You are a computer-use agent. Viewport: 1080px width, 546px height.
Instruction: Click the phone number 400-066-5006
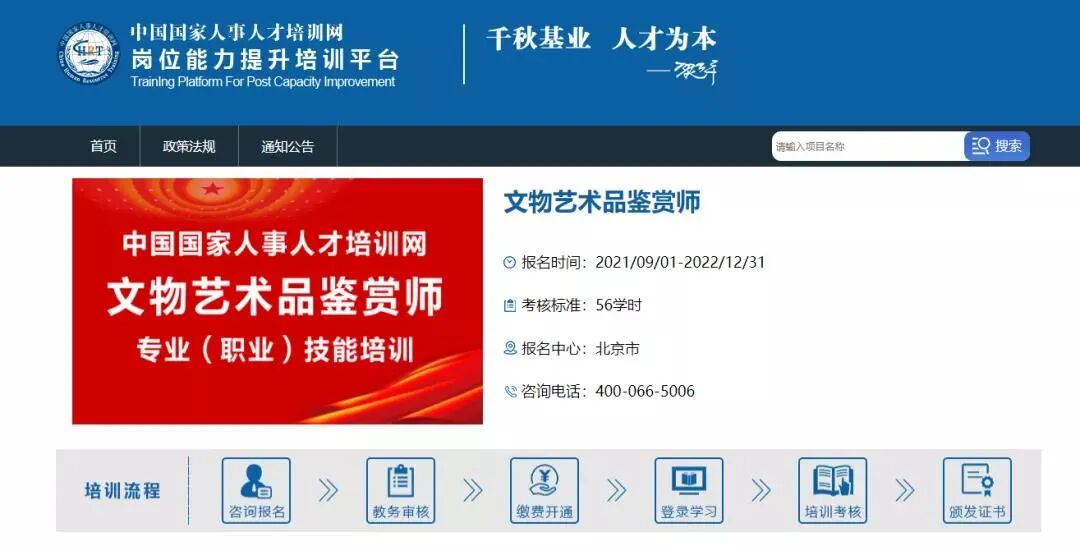(645, 391)
